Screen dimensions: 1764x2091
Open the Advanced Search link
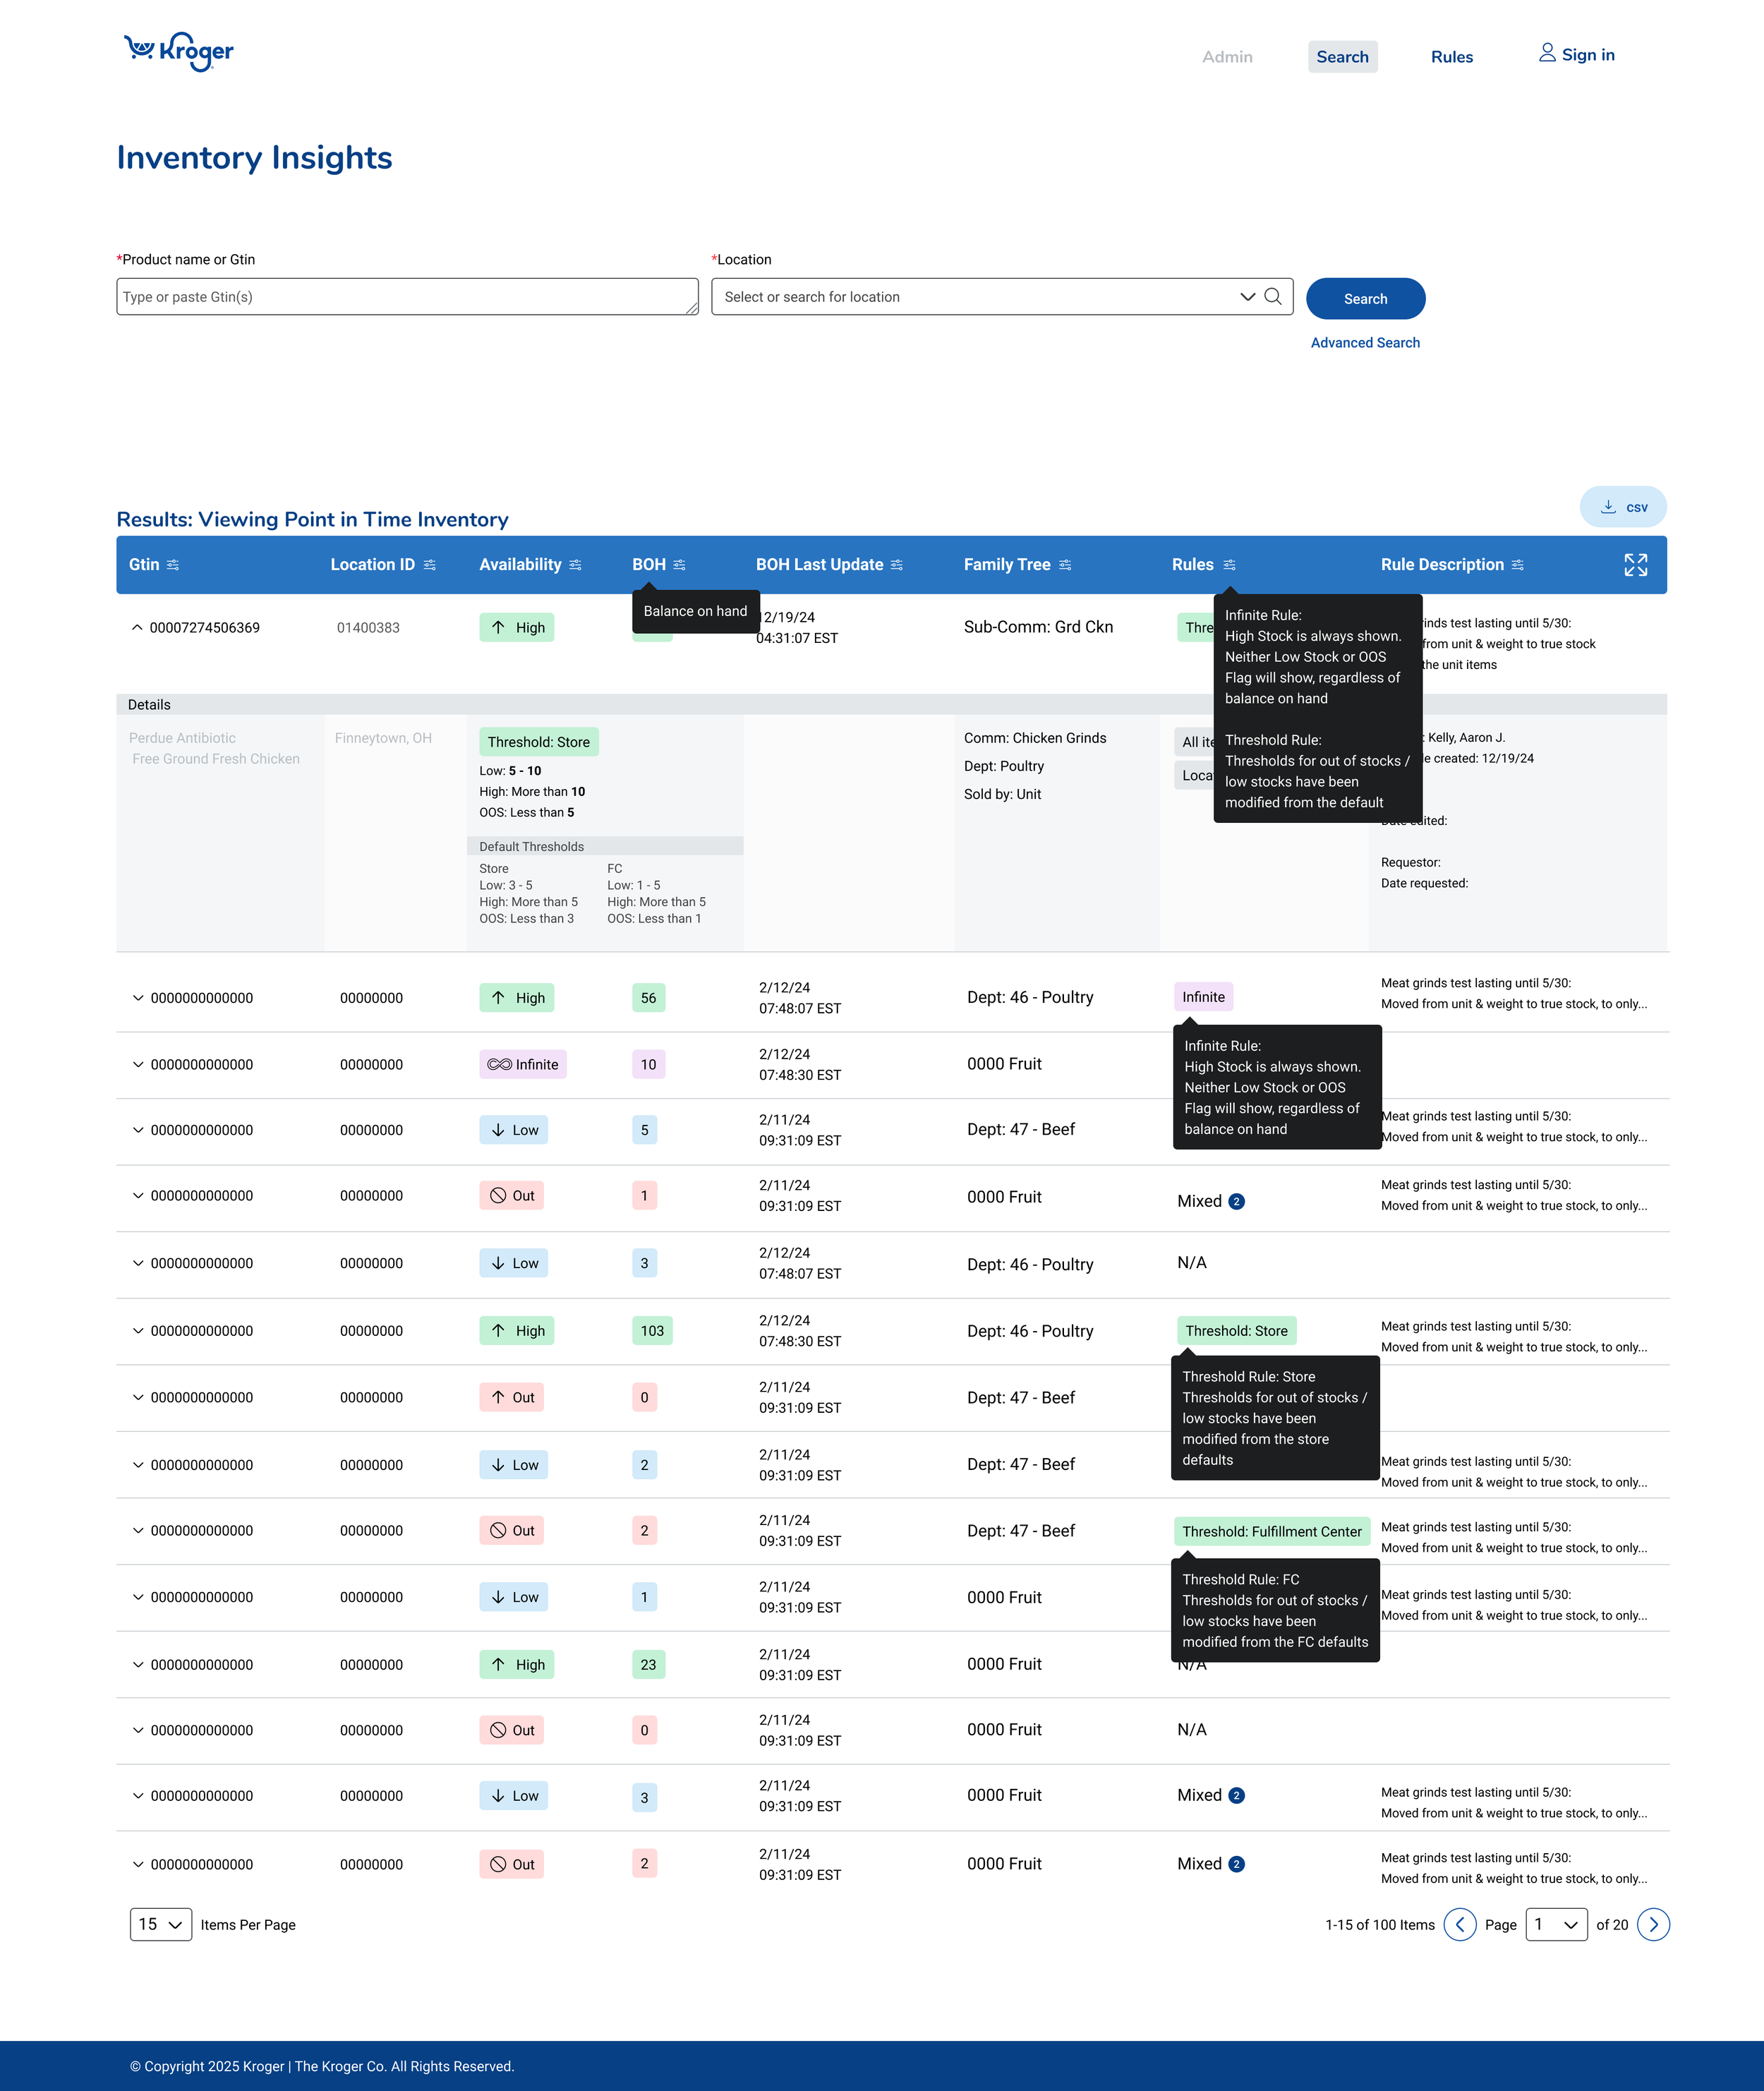[x=1365, y=343]
